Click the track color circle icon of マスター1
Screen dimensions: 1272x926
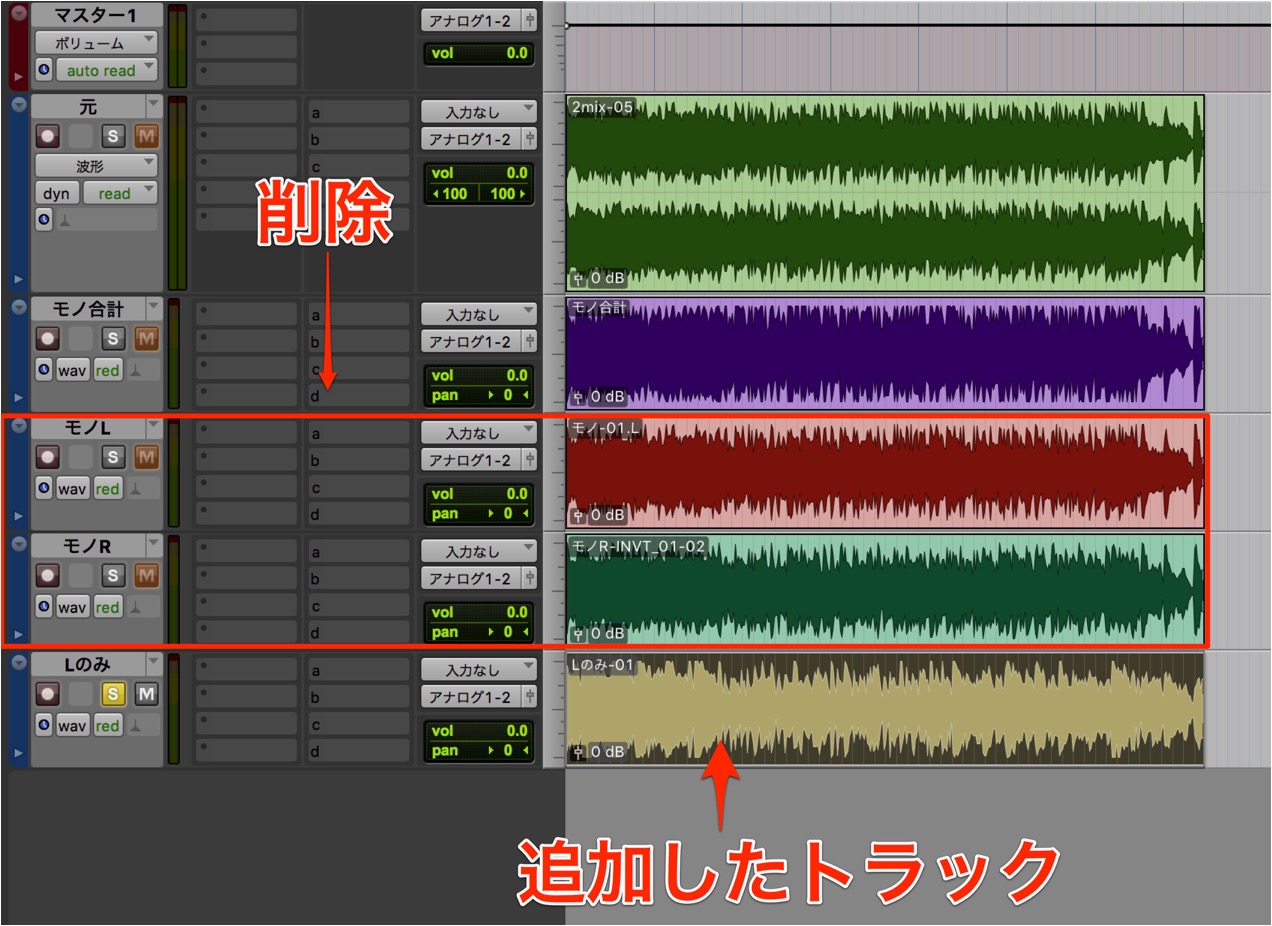18,13
